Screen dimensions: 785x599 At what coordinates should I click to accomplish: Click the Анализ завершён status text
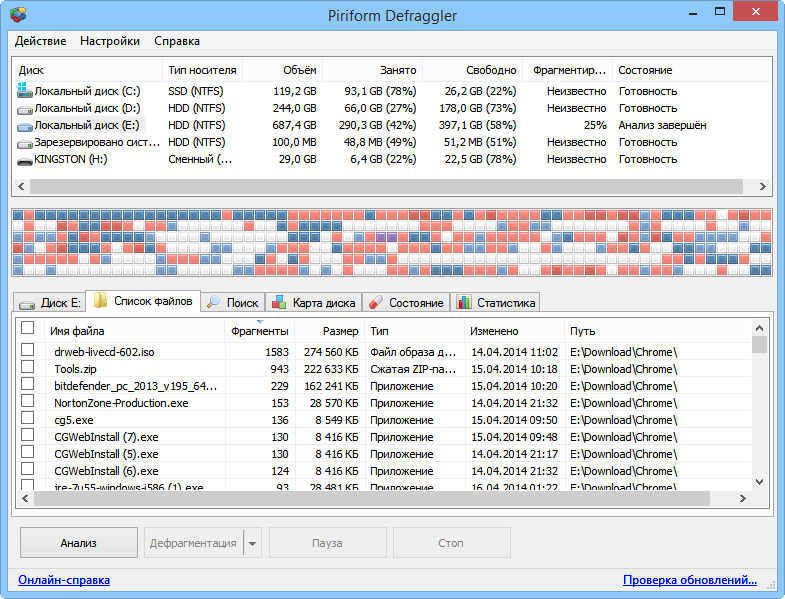pyautogui.click(x=662, y=125)
